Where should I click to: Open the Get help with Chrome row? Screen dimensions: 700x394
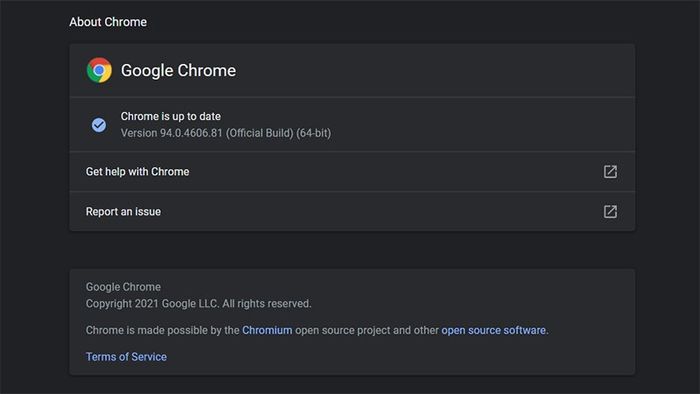click(x=352, y=172)
